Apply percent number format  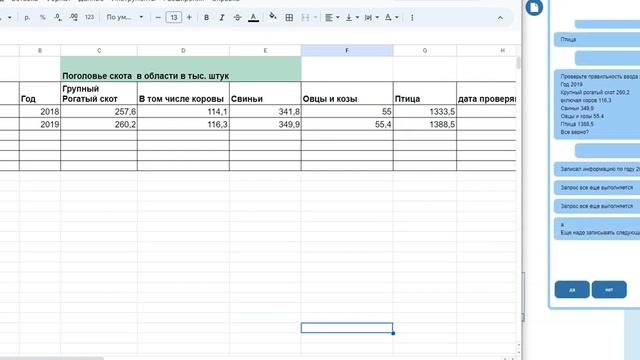point(42,18)
